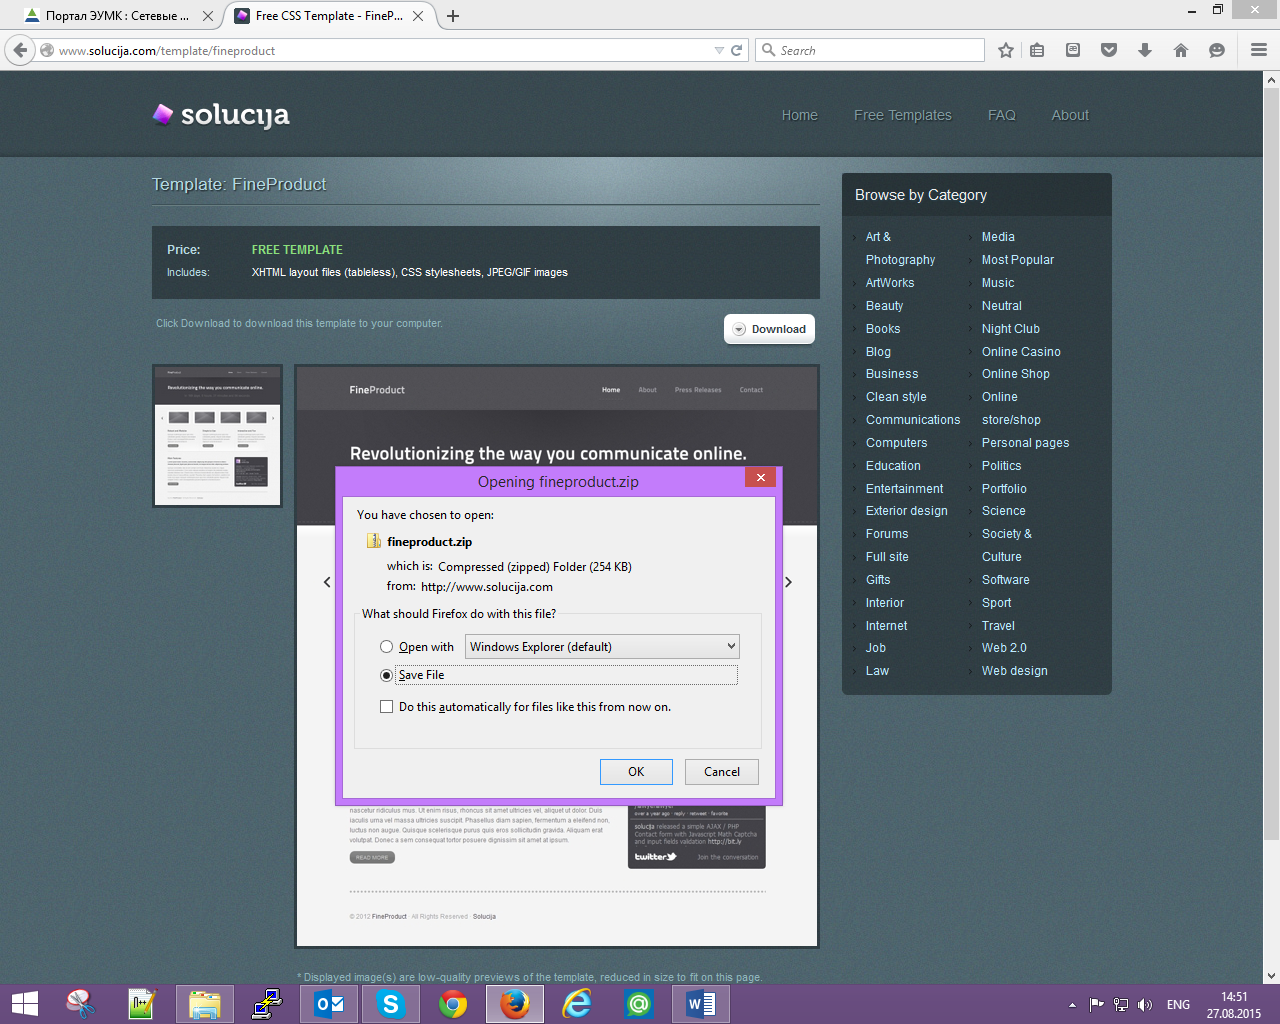Open the Web design category link

[x=1015, y=671]
